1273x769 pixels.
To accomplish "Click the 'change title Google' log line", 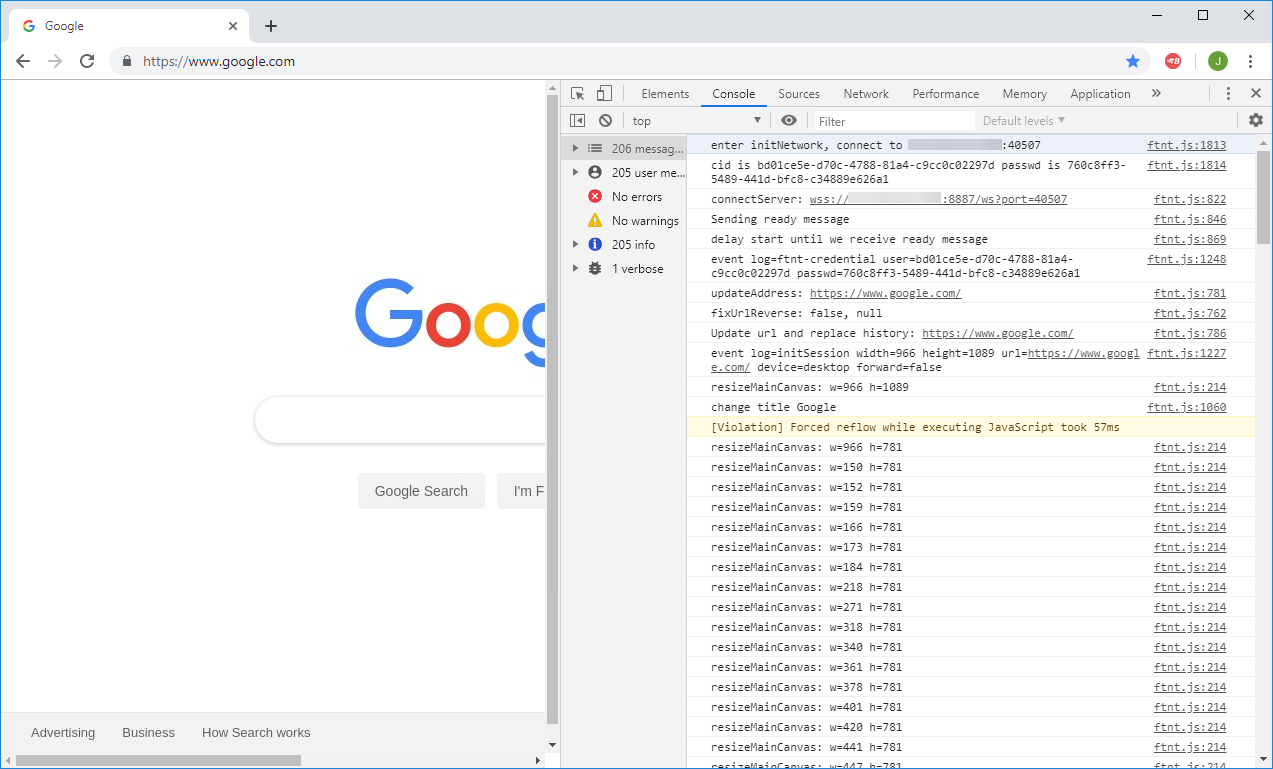I will point(773,407).
